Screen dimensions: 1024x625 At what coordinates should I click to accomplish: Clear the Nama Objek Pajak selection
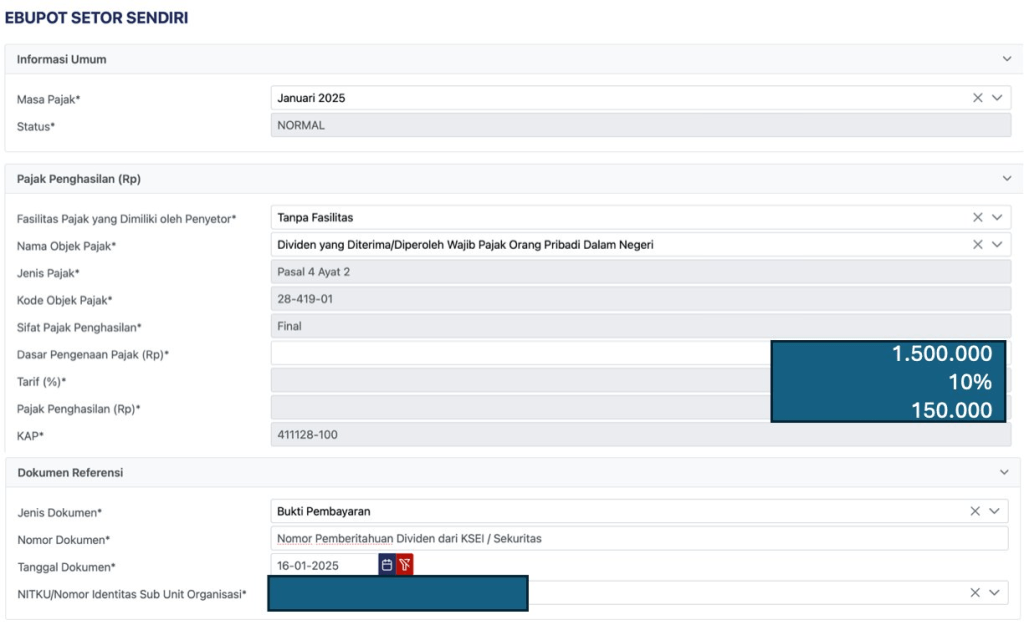click(977, 244)
